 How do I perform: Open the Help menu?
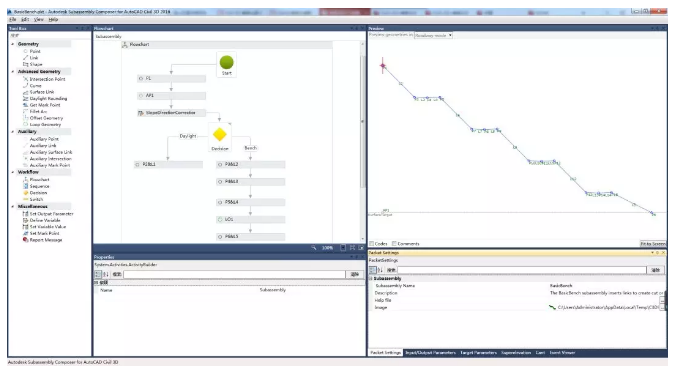(53, 19)
